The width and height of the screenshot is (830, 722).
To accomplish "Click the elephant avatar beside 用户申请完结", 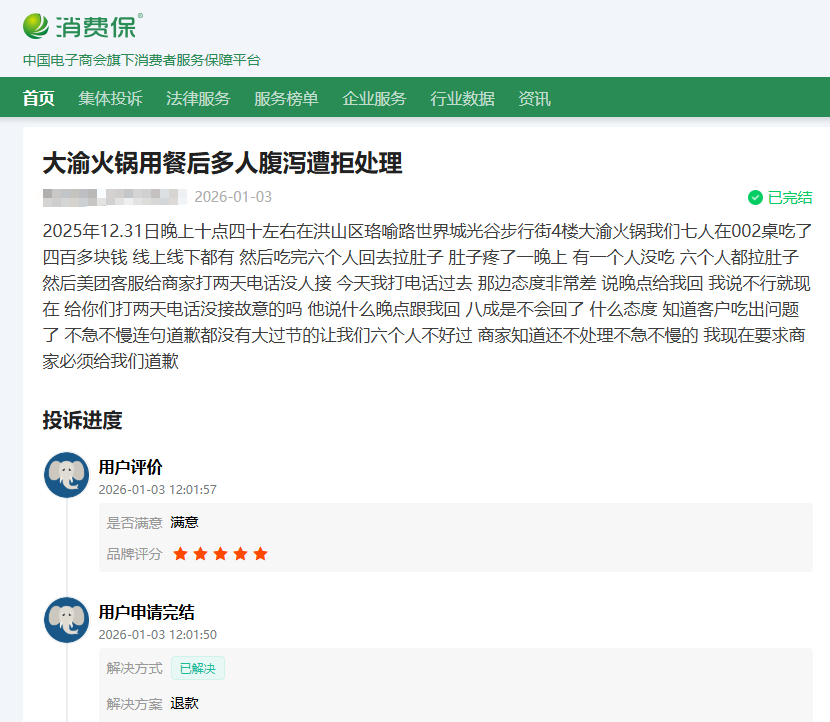I will (67, 620).
